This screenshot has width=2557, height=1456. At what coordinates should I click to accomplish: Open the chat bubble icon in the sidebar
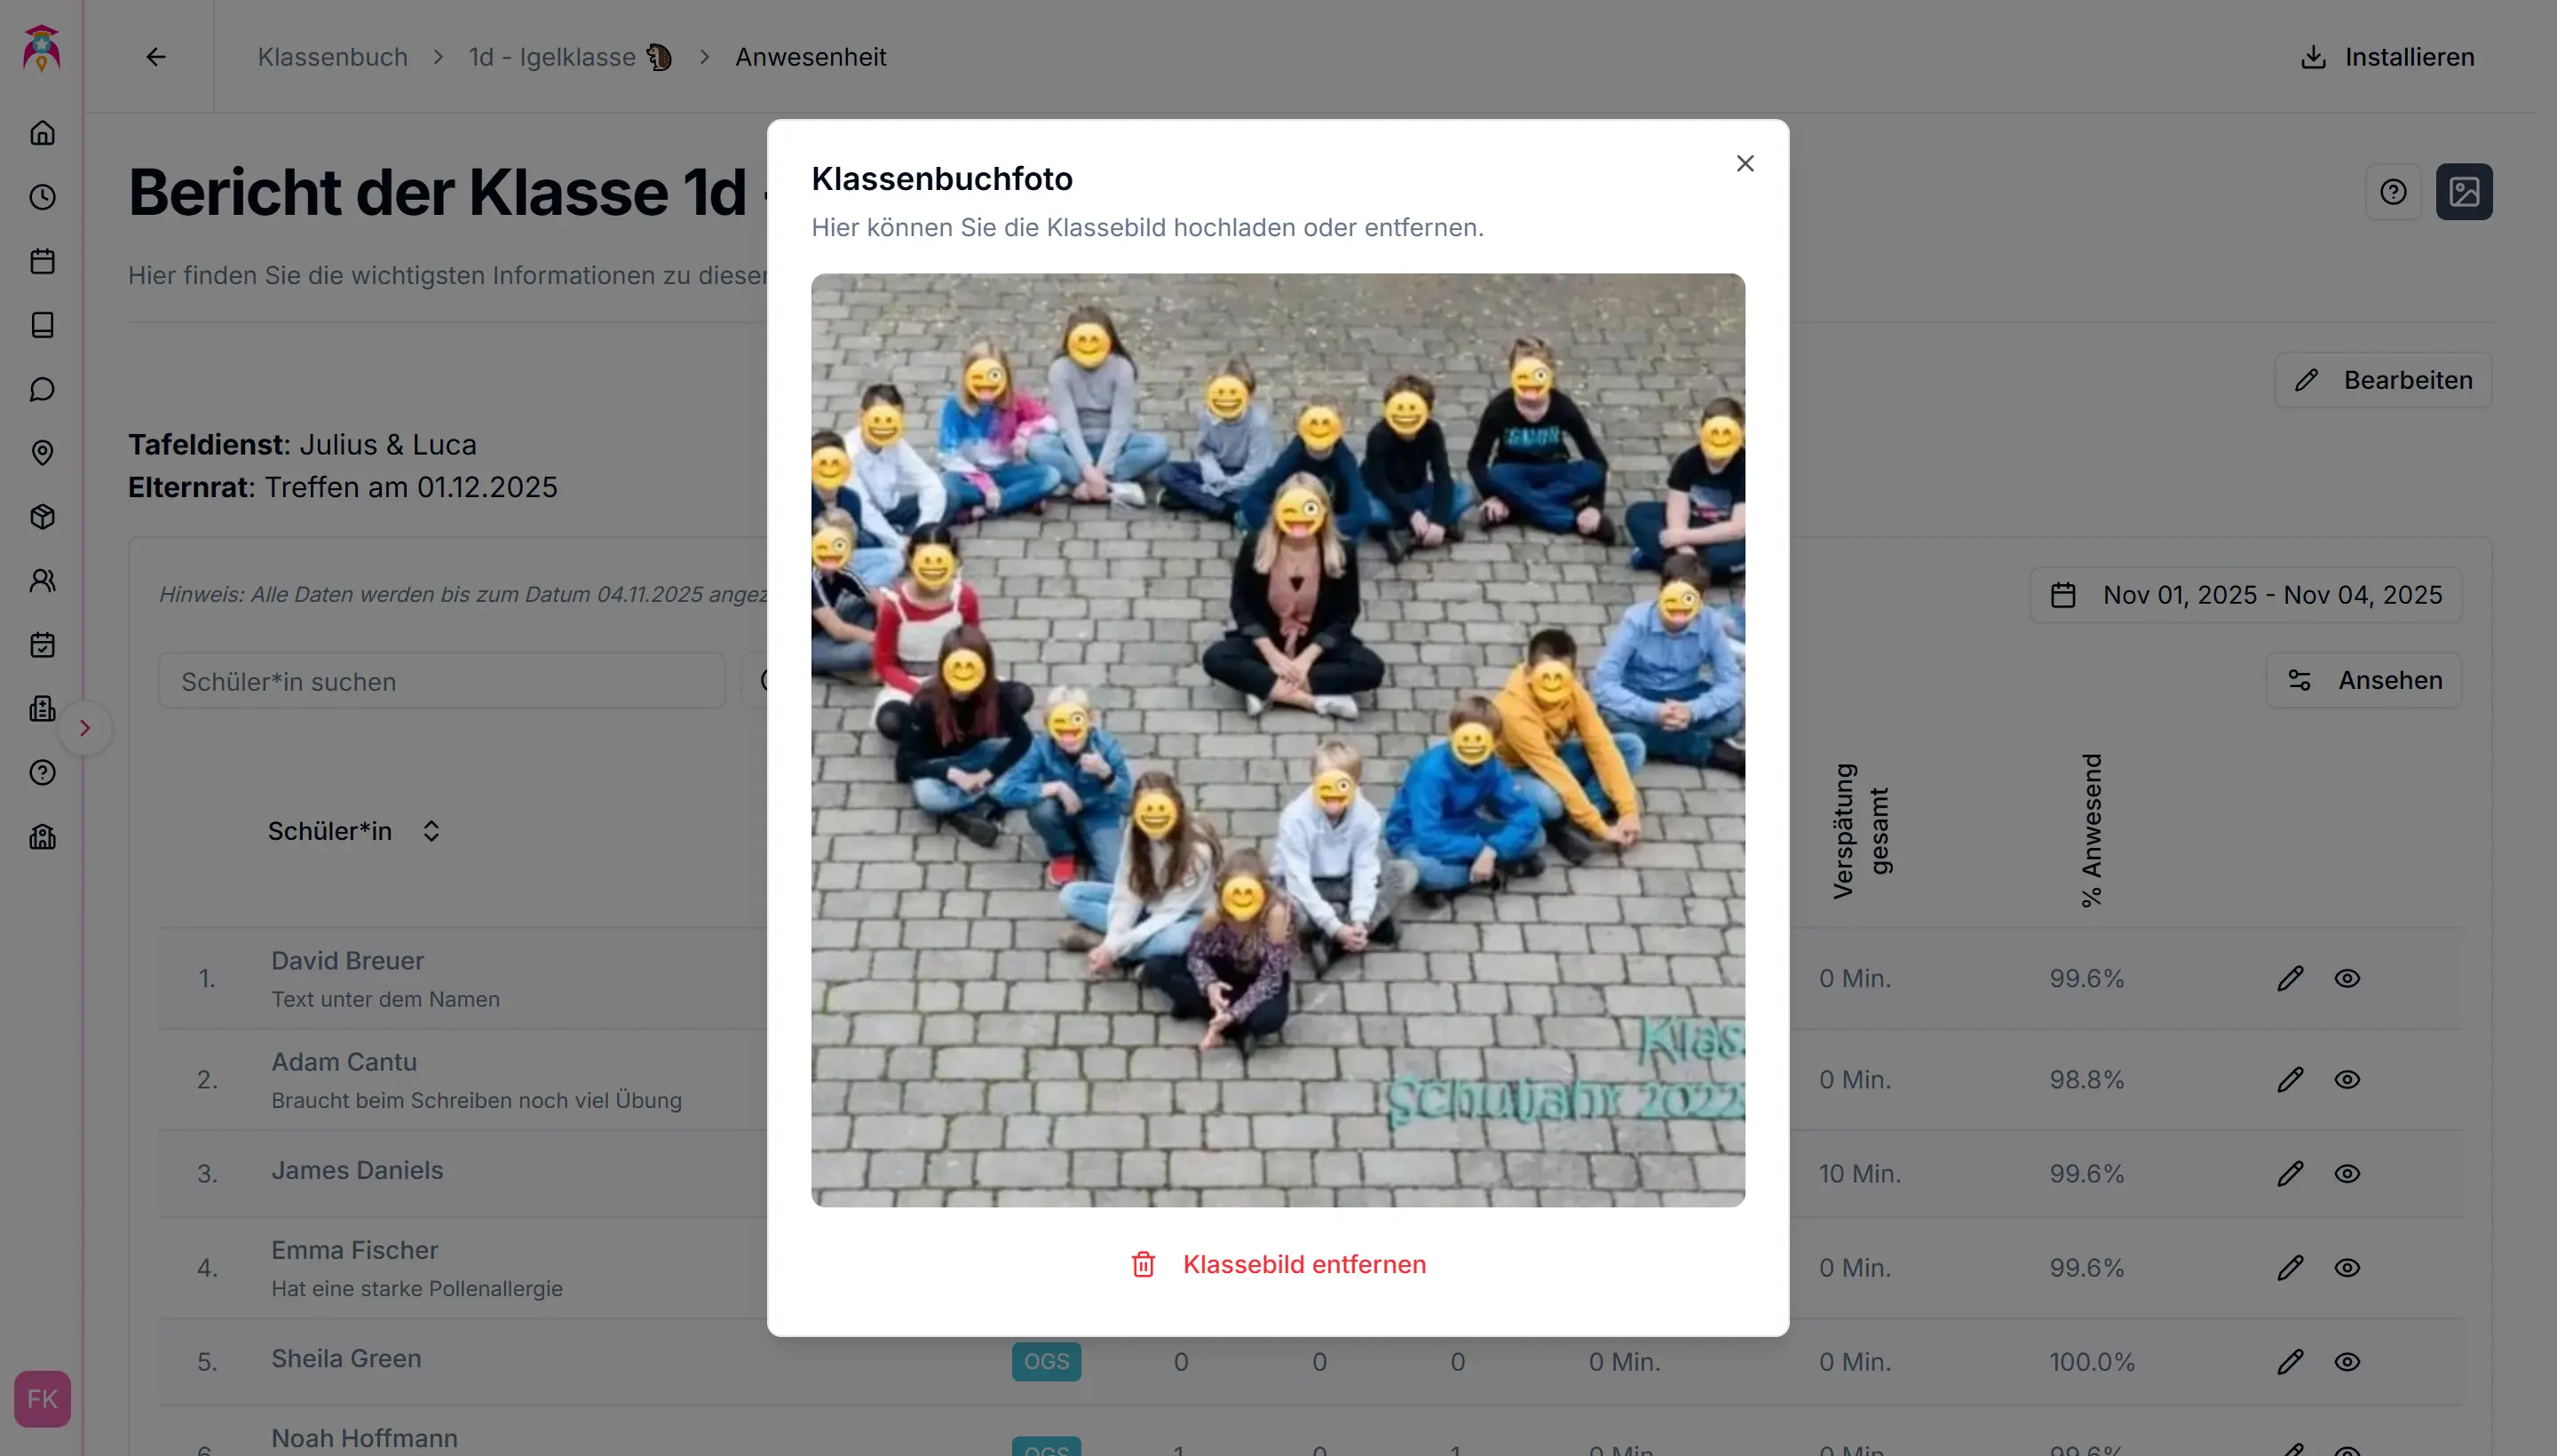click(42, 389)
